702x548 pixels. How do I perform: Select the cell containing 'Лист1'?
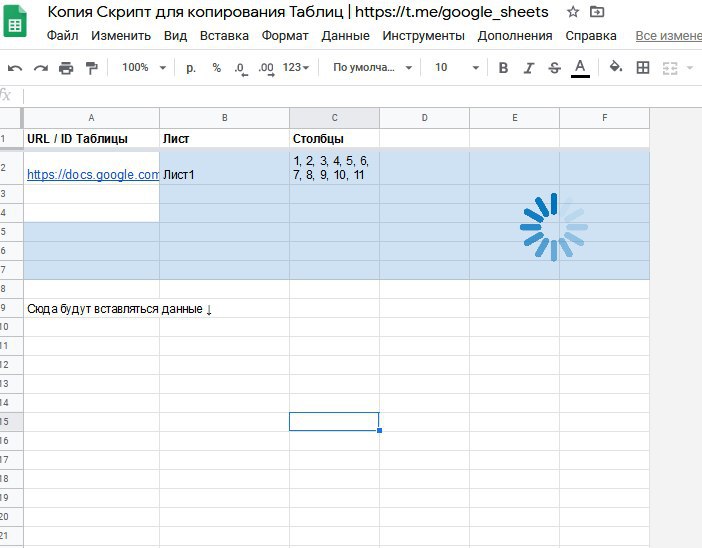pyautogui.click(x=224, y=168)
